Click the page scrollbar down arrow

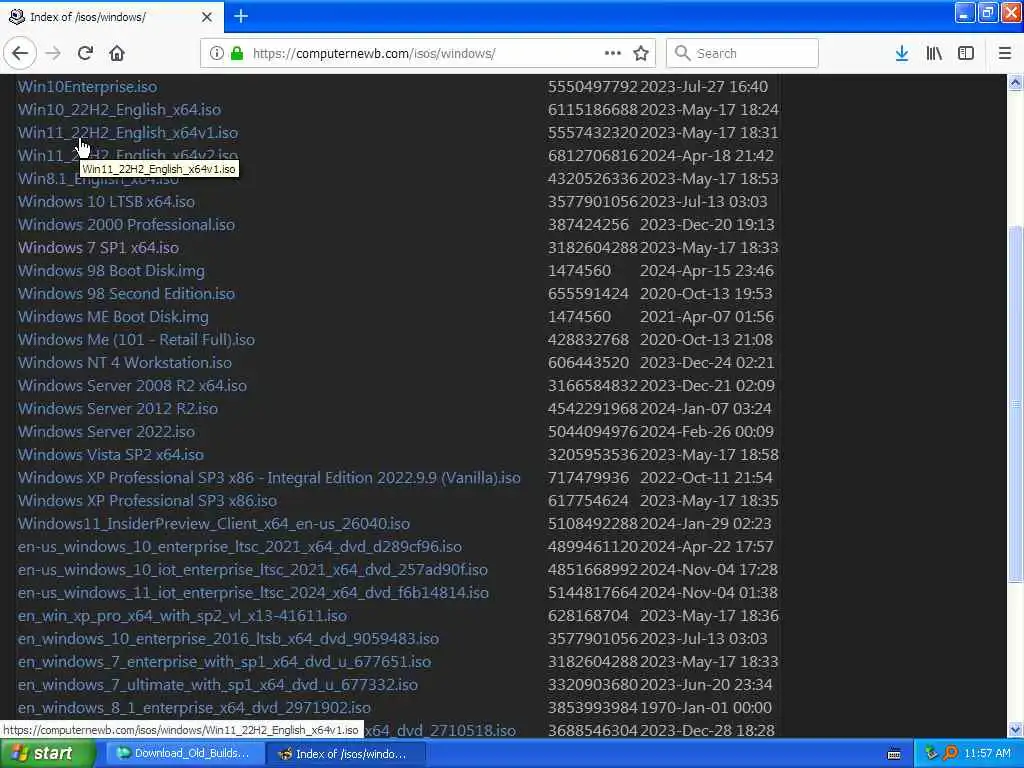point(1015,730)
